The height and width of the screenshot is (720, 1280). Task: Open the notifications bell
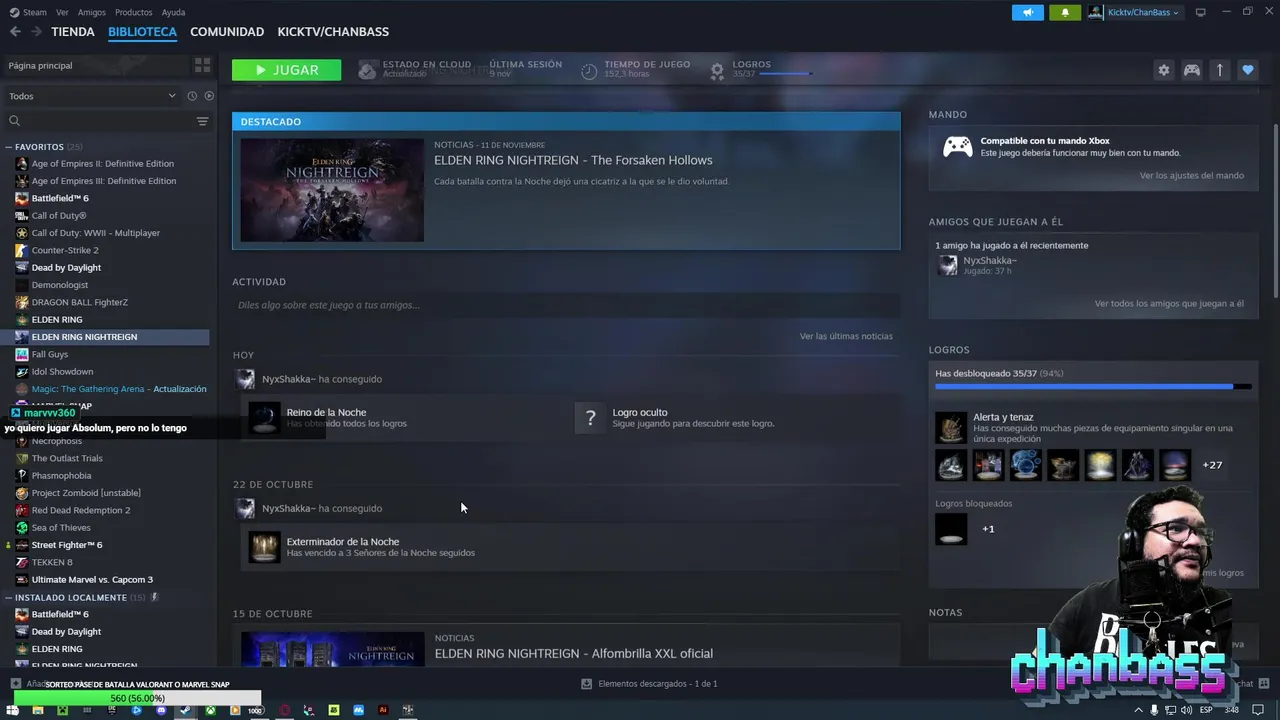coord(1065,12)
